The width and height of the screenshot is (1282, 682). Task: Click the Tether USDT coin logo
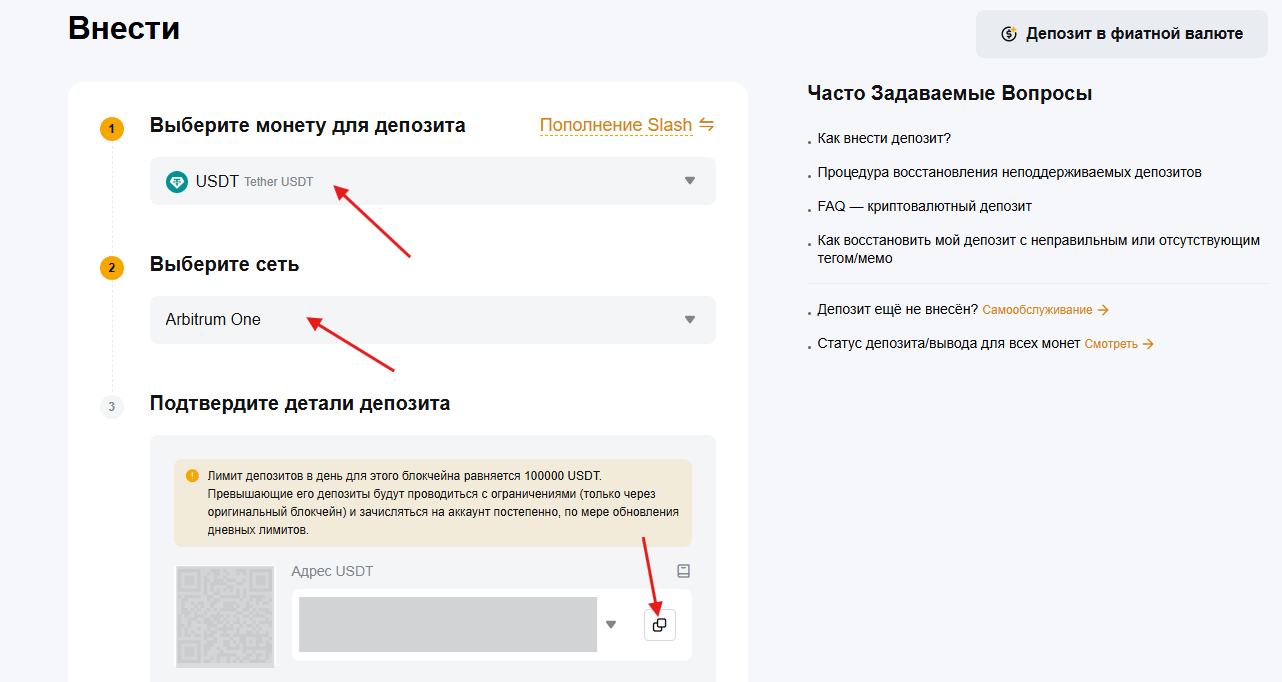click(177, 182)
